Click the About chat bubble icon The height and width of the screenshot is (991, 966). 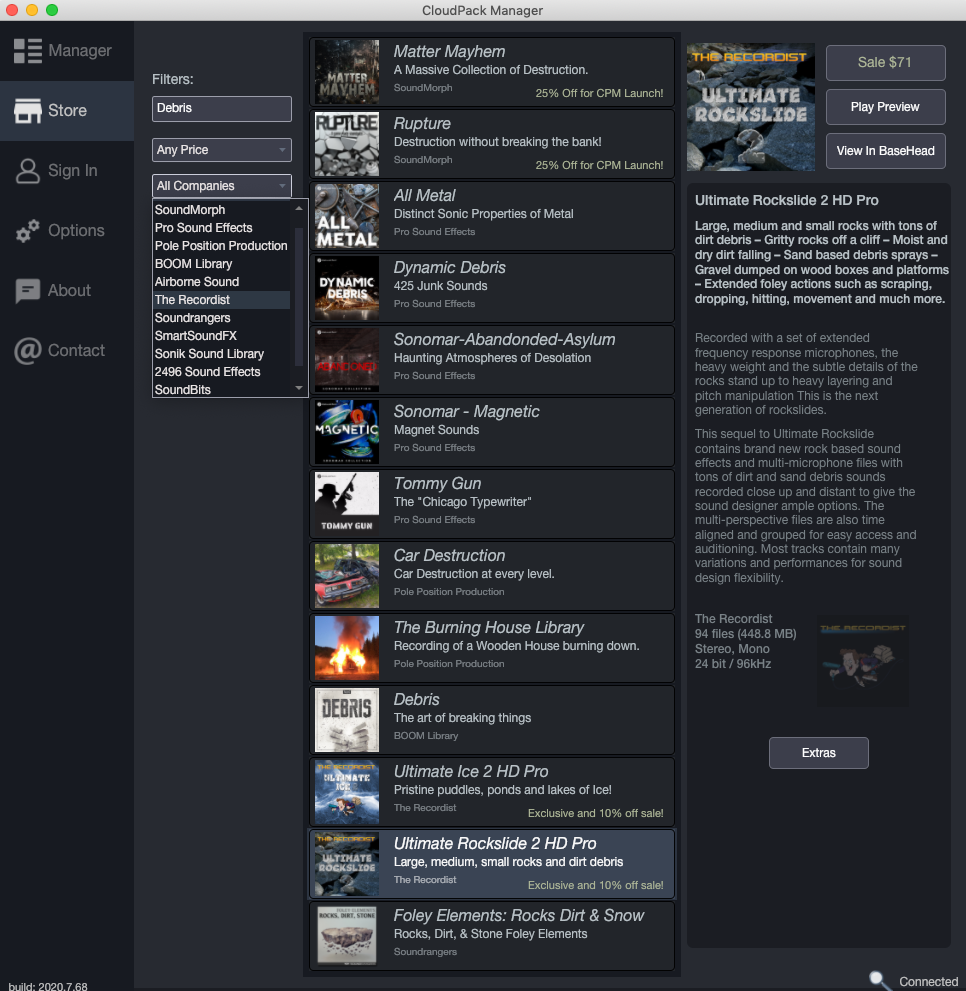pos(28,291)
